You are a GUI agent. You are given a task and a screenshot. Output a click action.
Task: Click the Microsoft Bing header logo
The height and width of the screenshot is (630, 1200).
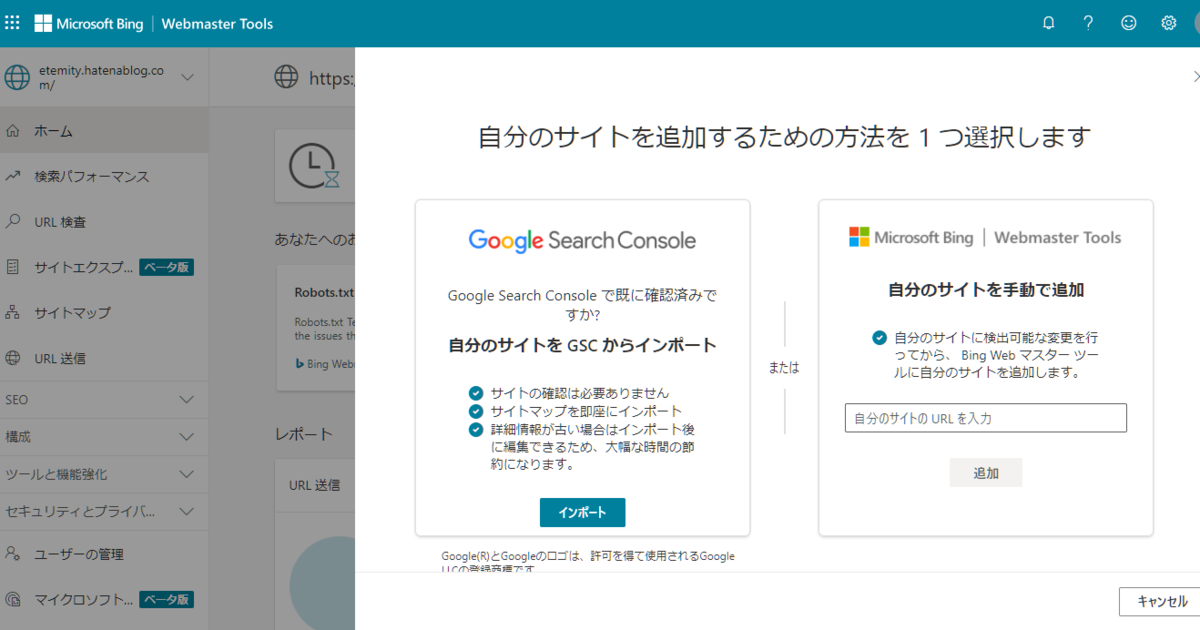coord(89,23)
